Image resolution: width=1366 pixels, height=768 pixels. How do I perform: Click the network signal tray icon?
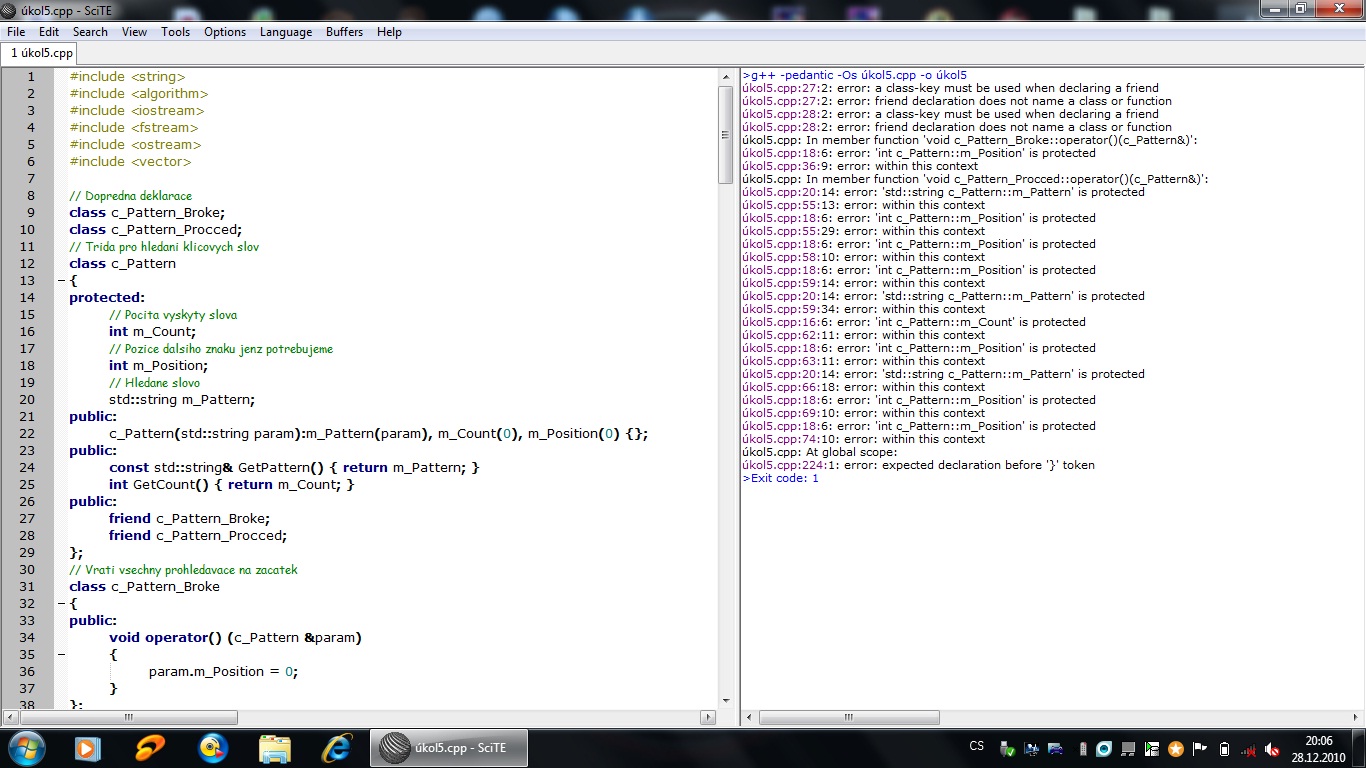coord(1248,748)
